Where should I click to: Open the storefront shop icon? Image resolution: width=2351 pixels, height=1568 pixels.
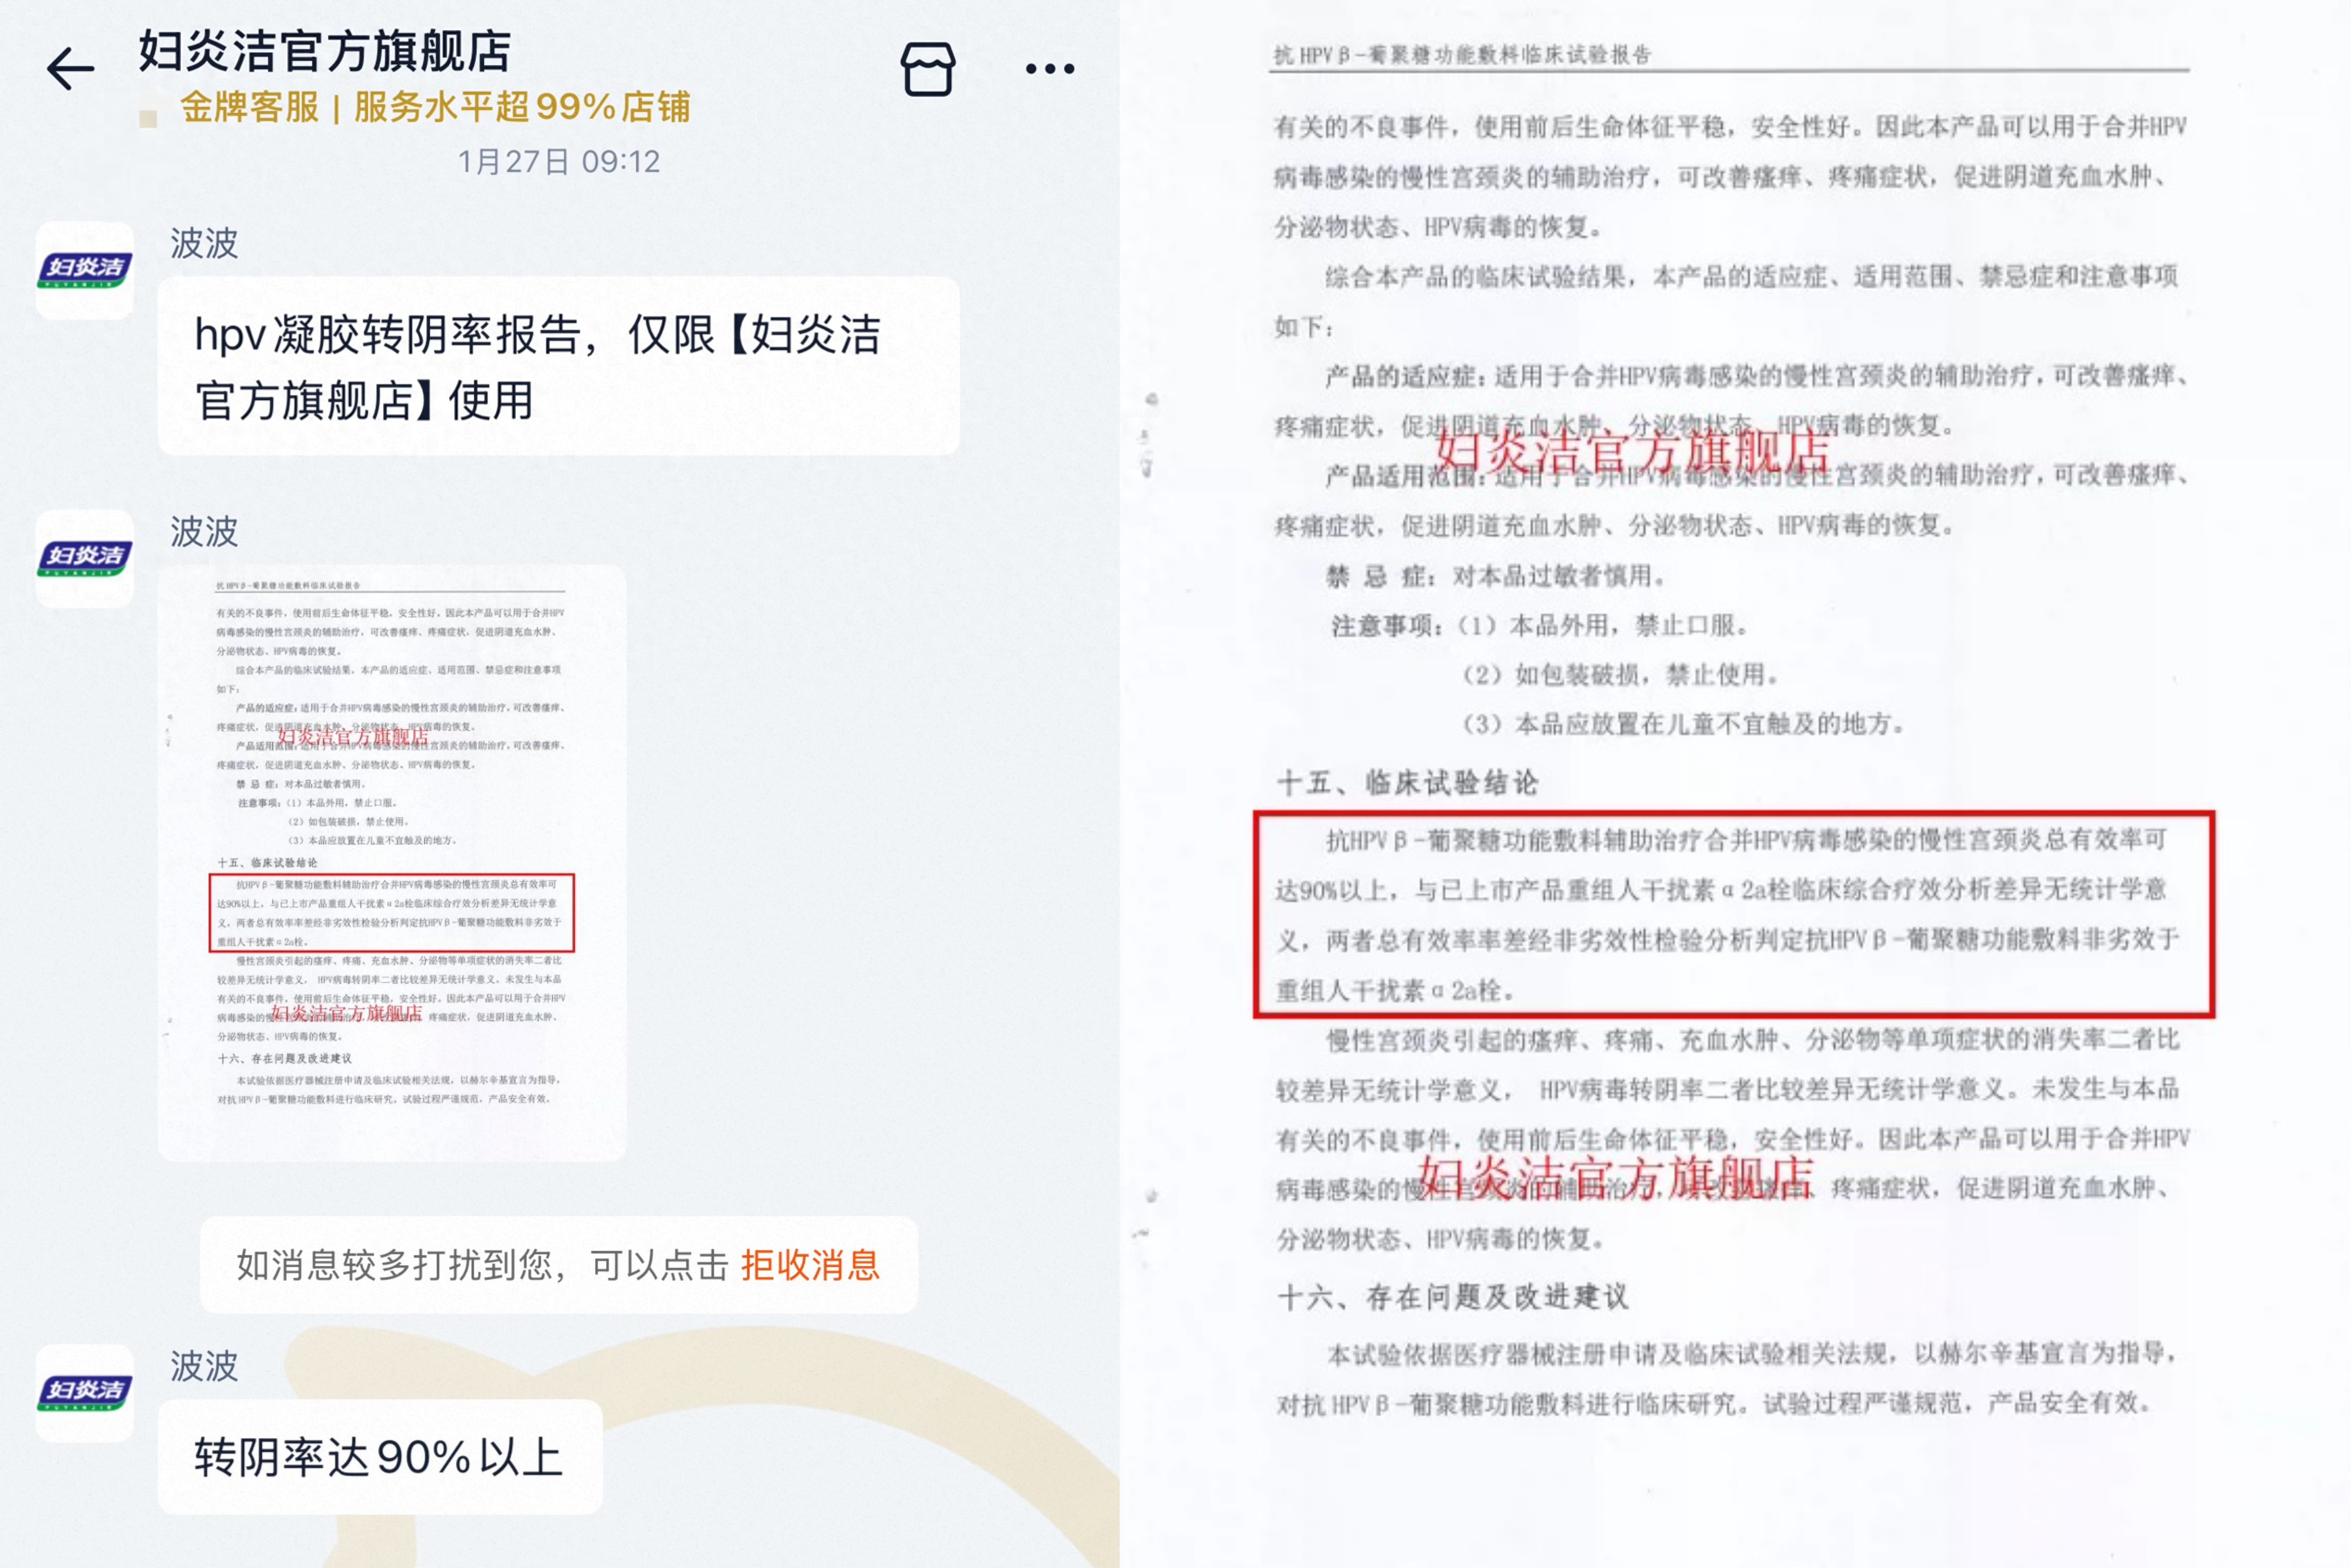point(927,69)
